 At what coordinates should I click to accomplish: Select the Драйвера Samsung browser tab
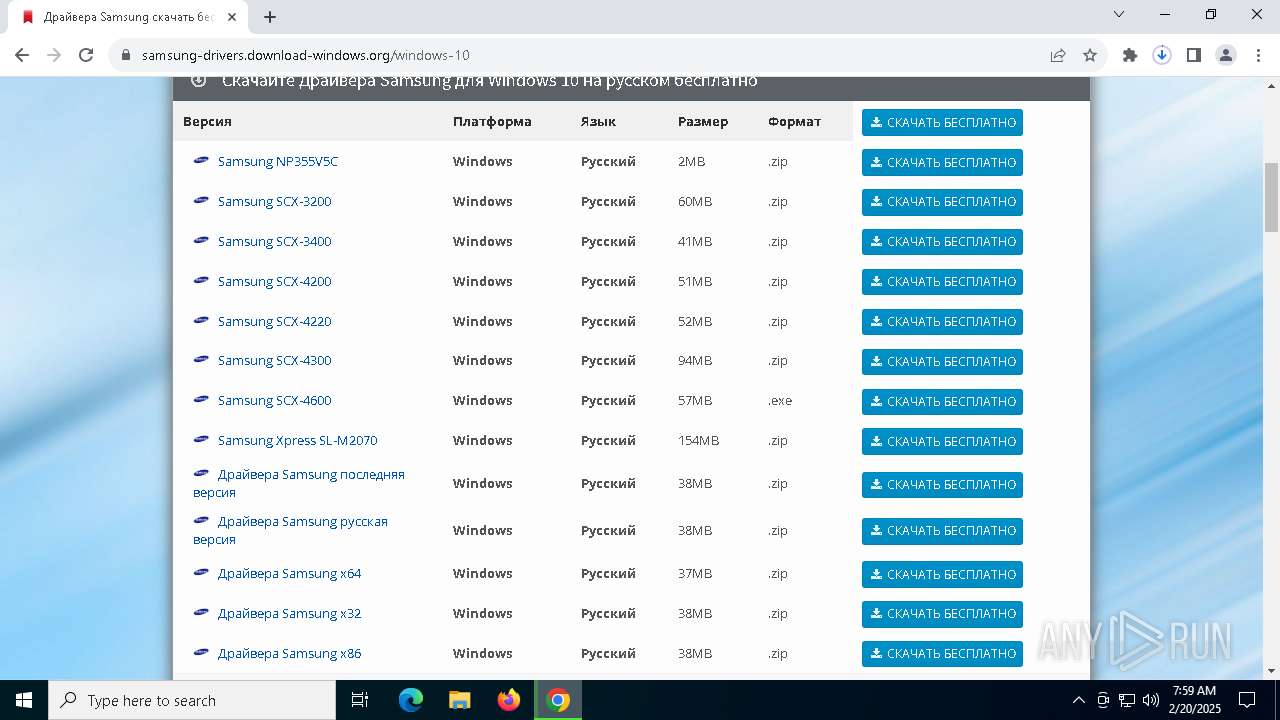128,17
